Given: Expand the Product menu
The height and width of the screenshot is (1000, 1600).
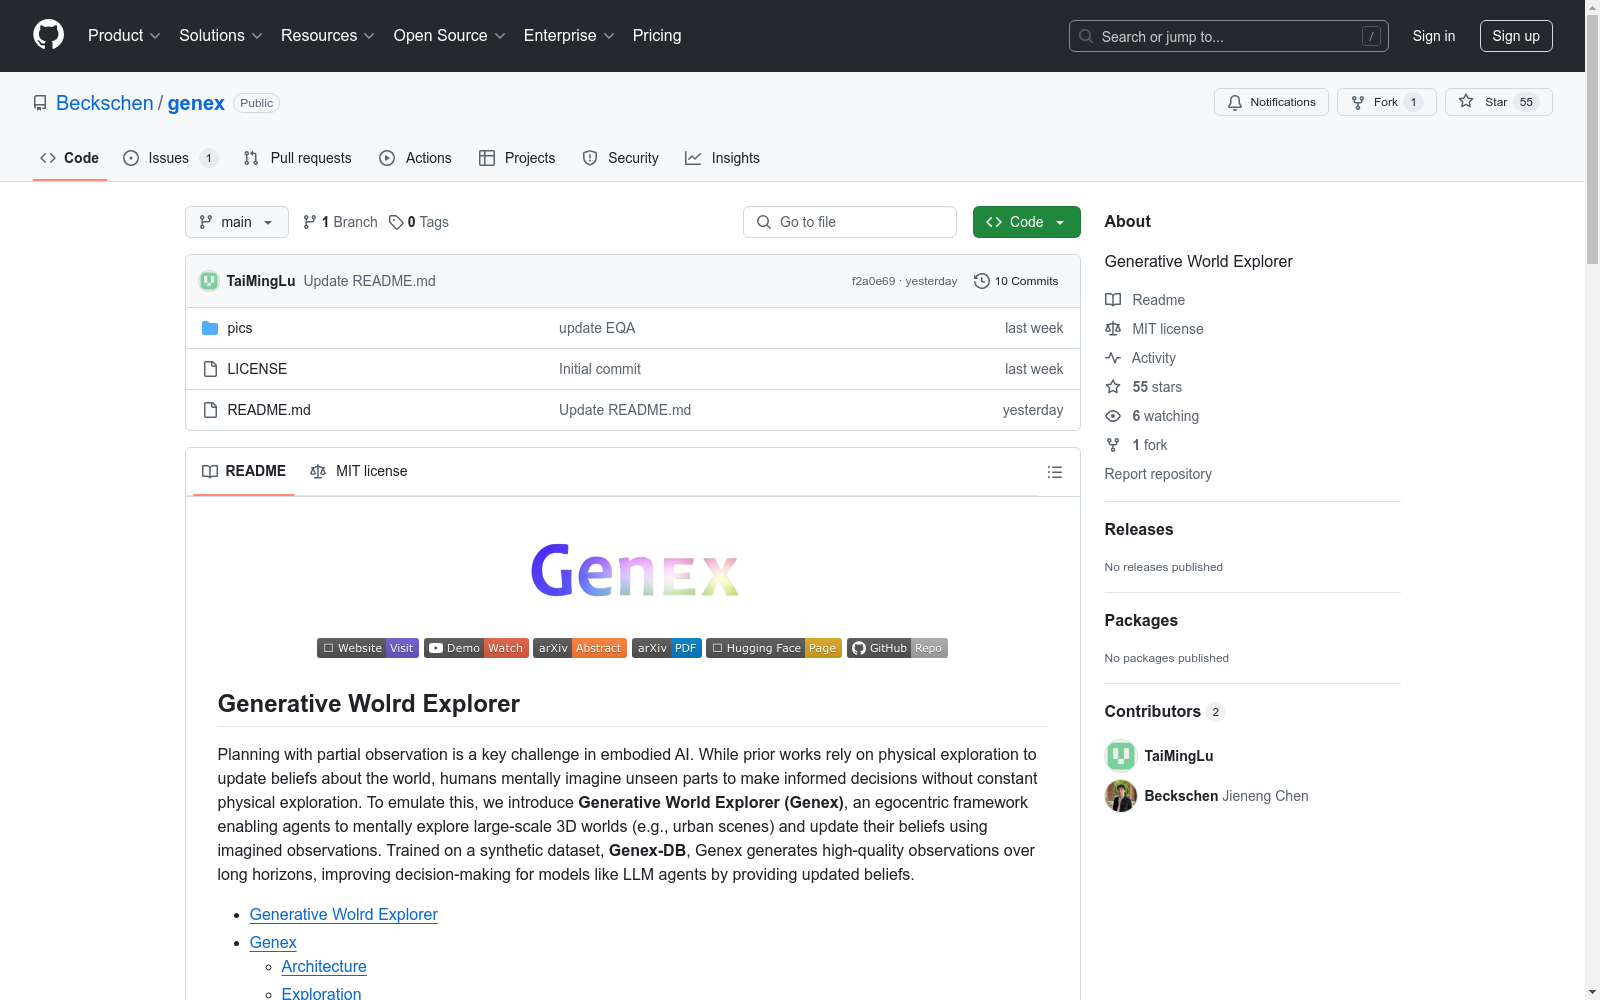Looking at the screenshot, I should [124, 35].
